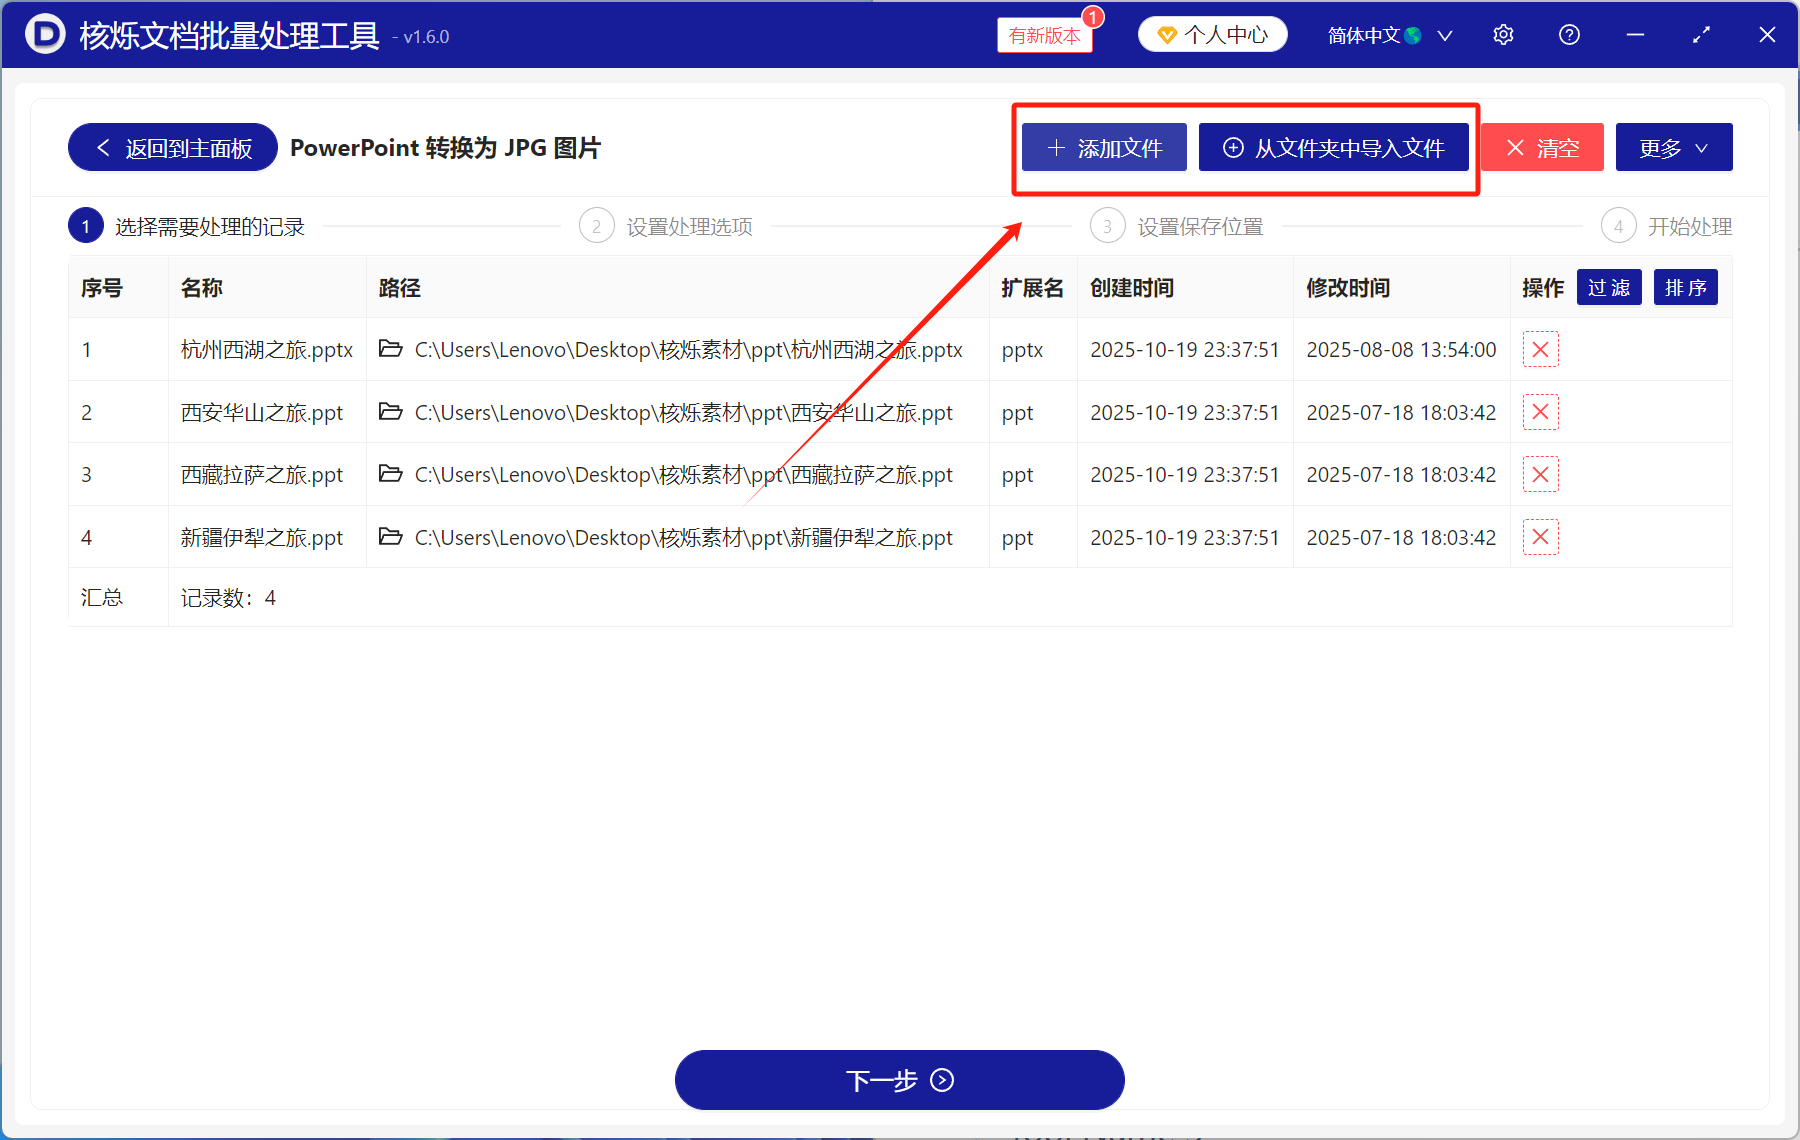Maximize the application window

pos(1701,35)
